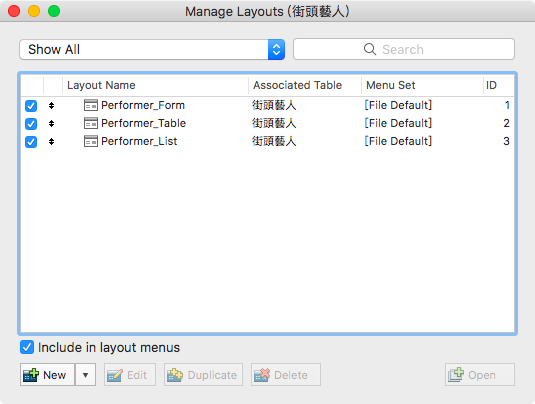Open Menu Set [File Default] for Performer_Table
Screen dimensions: 535x404
pos(398,123)
